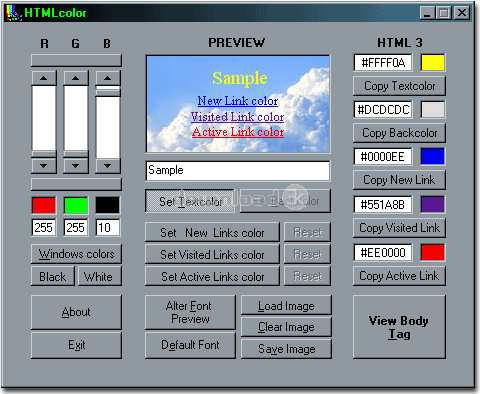The image size is (480, 394).
Task: Click the Copy Backcolor button
Action: point(399,133)
